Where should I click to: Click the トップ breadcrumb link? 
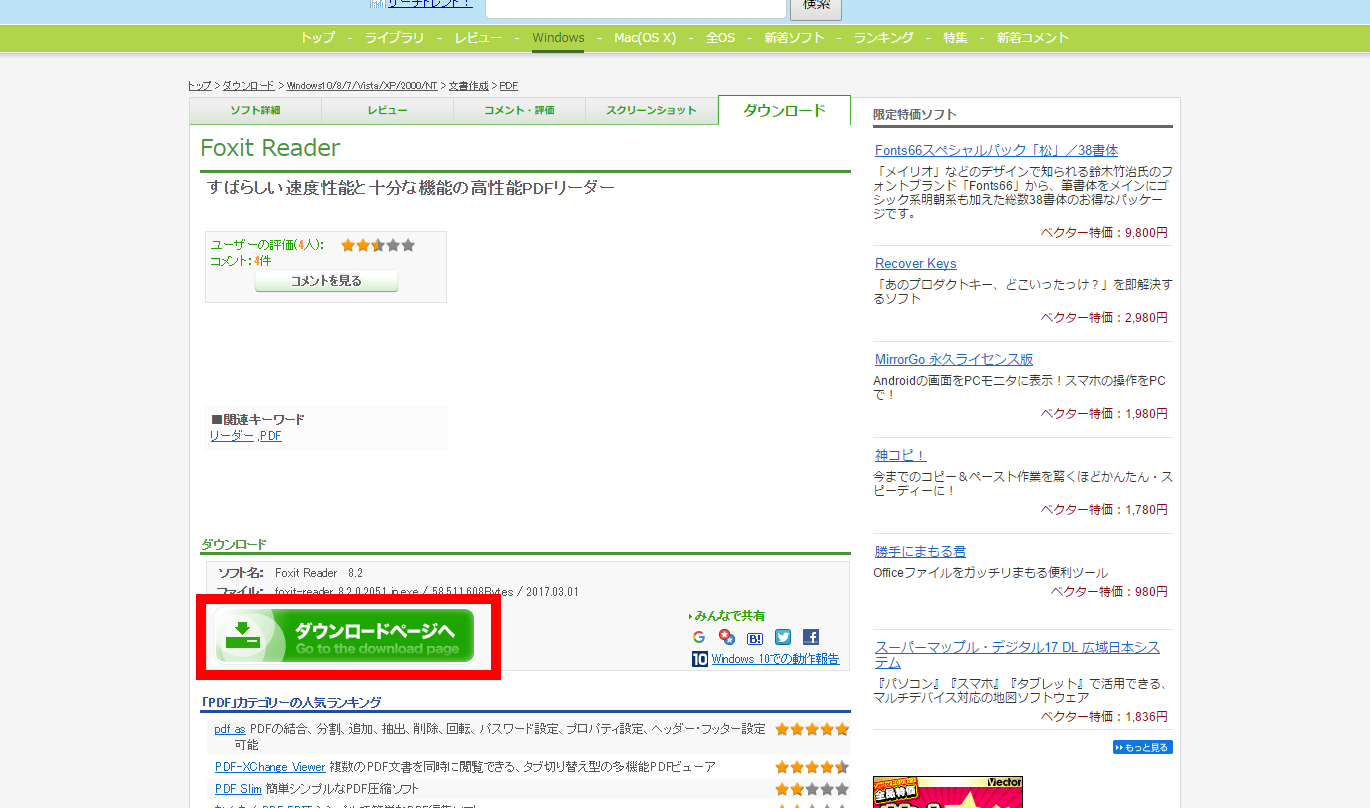200,86
